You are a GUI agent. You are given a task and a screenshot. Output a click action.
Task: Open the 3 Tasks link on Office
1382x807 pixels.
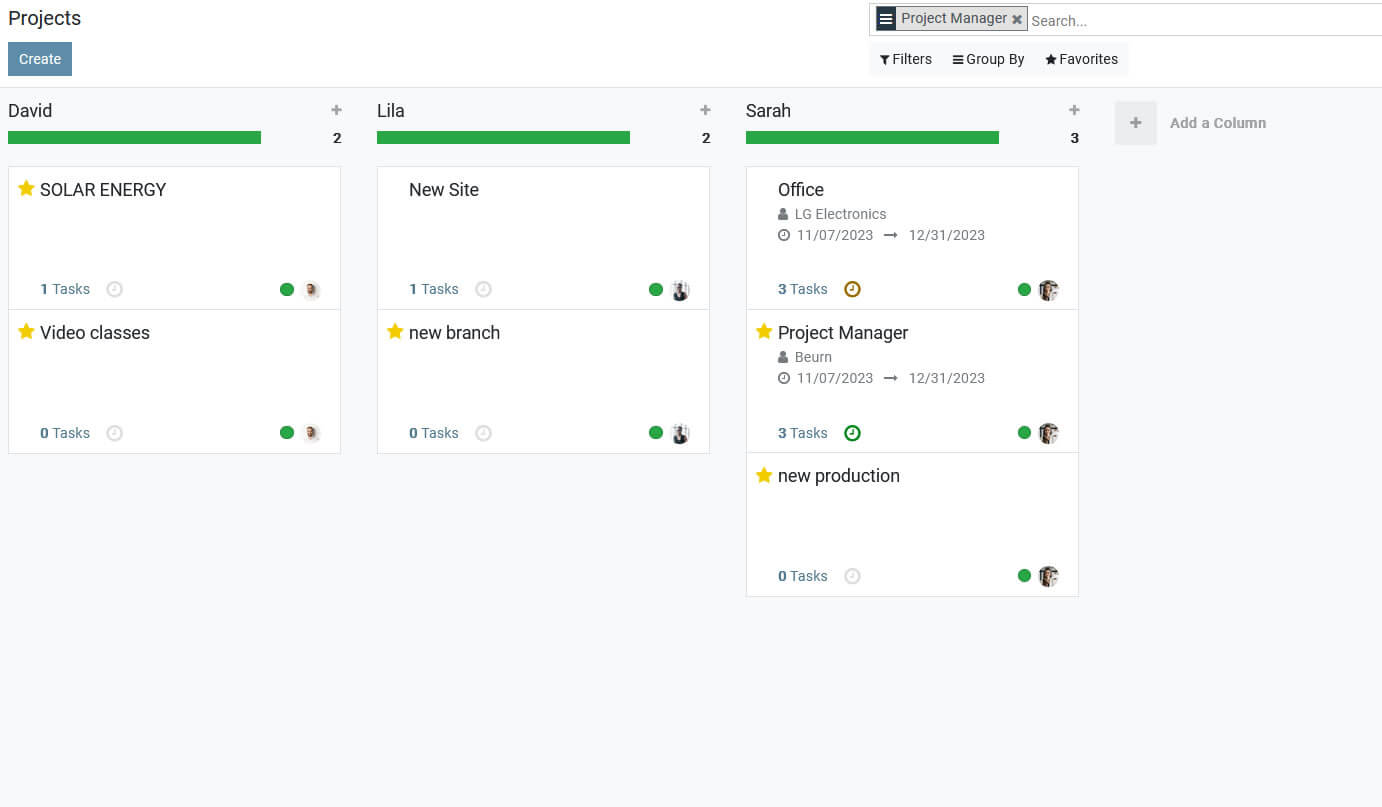[802, 289]
